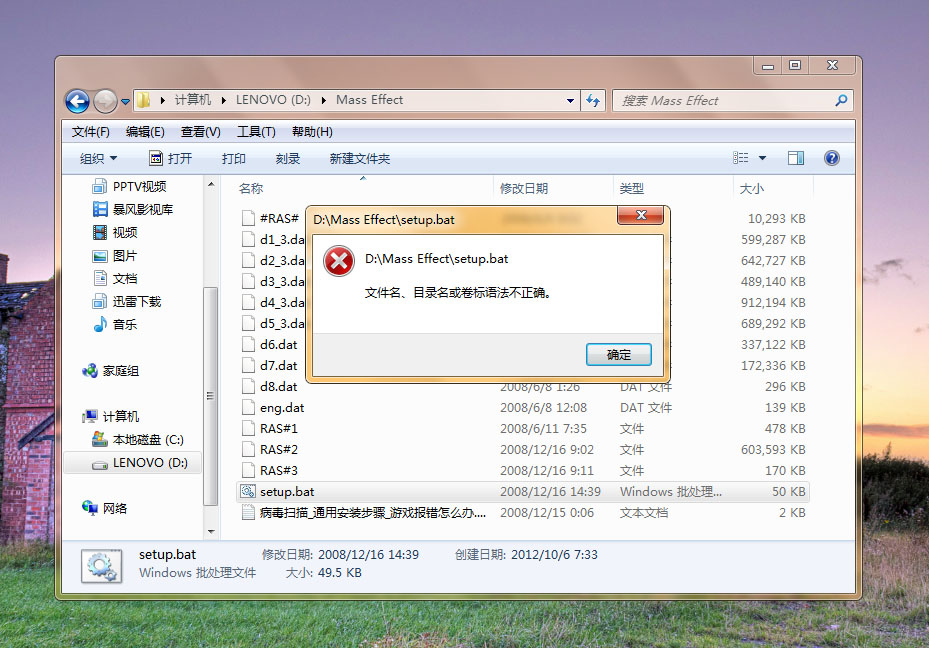Sort by the 名称 column header
Viewport: 929px width, 648px height.
tap(251, 188)
